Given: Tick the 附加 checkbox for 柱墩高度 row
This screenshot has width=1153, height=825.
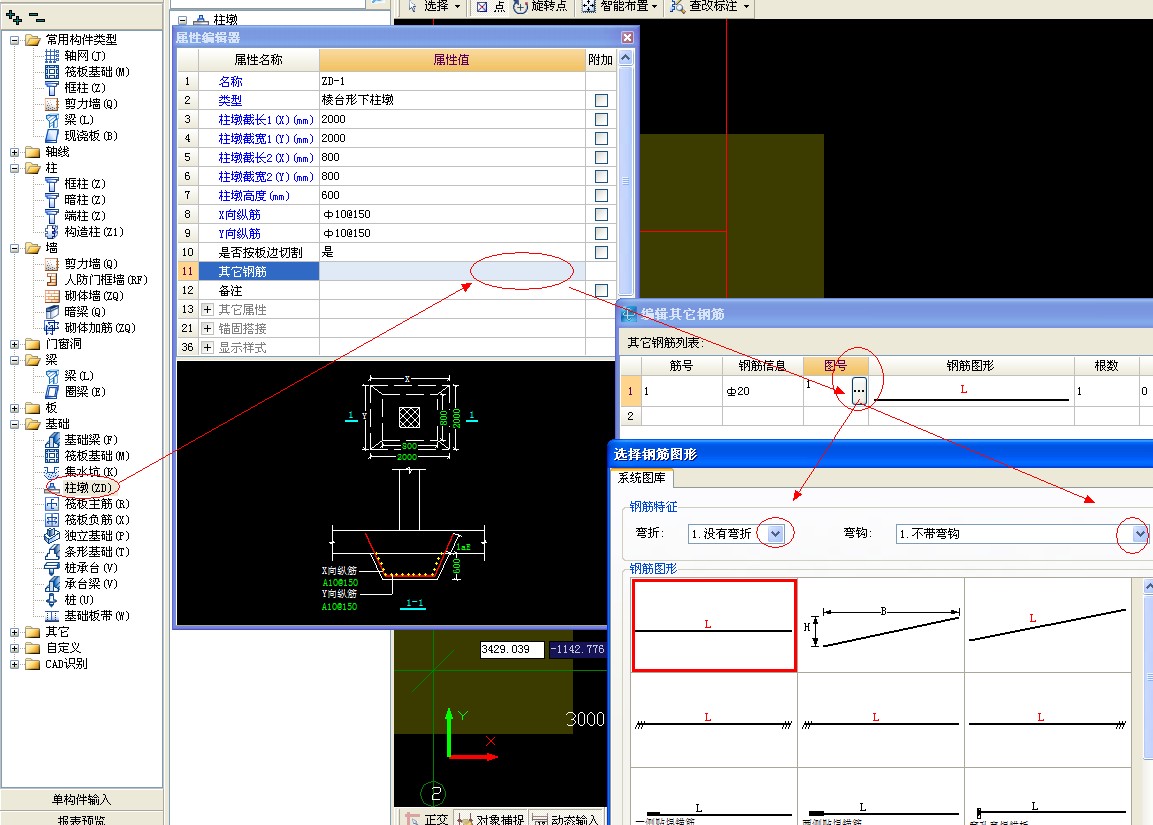Looking at the screenshot, I should coord(602,196).
